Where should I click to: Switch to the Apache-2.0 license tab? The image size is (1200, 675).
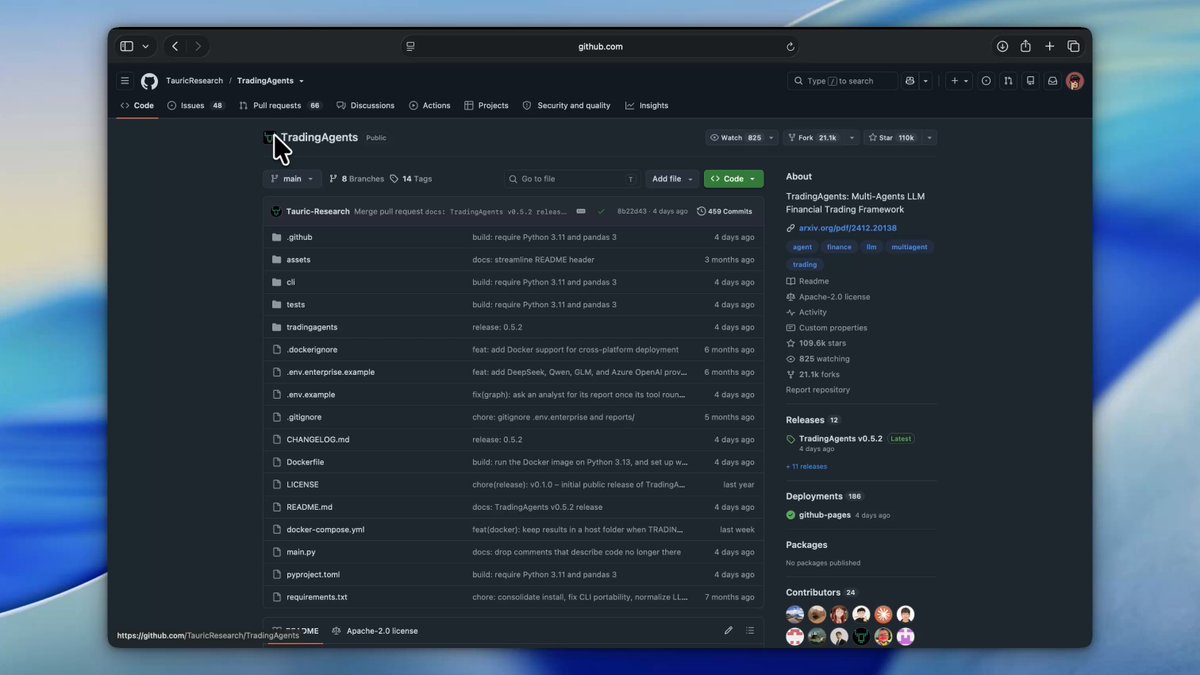pyautogui.click(x=375, y=631)
